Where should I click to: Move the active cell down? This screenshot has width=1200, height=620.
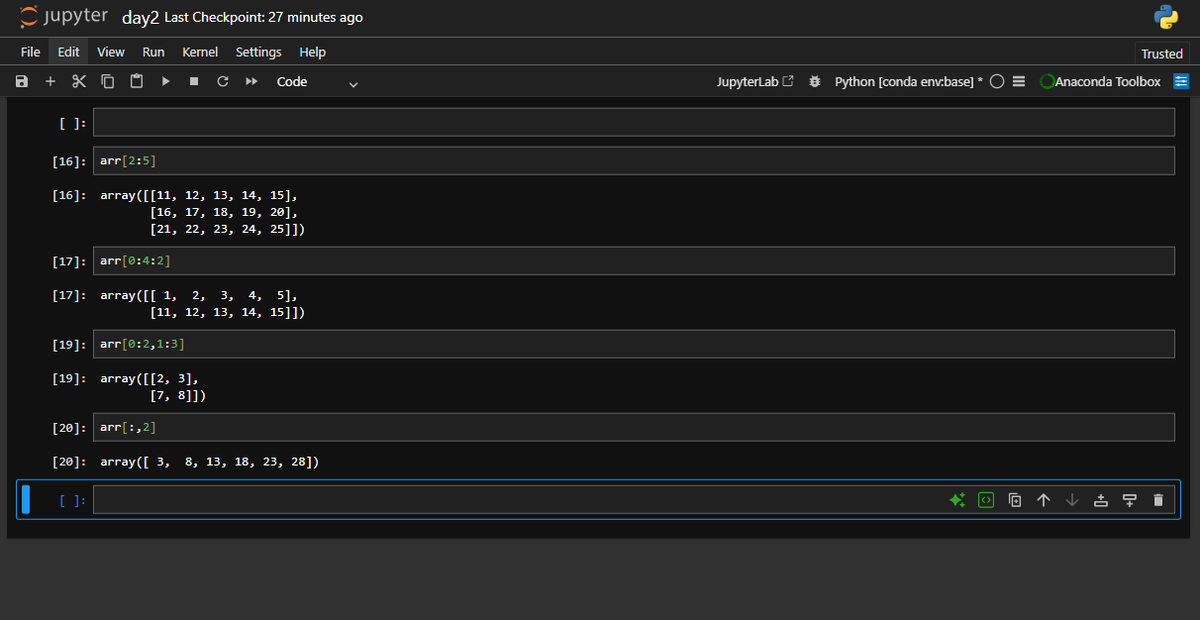click(1072, 500)
